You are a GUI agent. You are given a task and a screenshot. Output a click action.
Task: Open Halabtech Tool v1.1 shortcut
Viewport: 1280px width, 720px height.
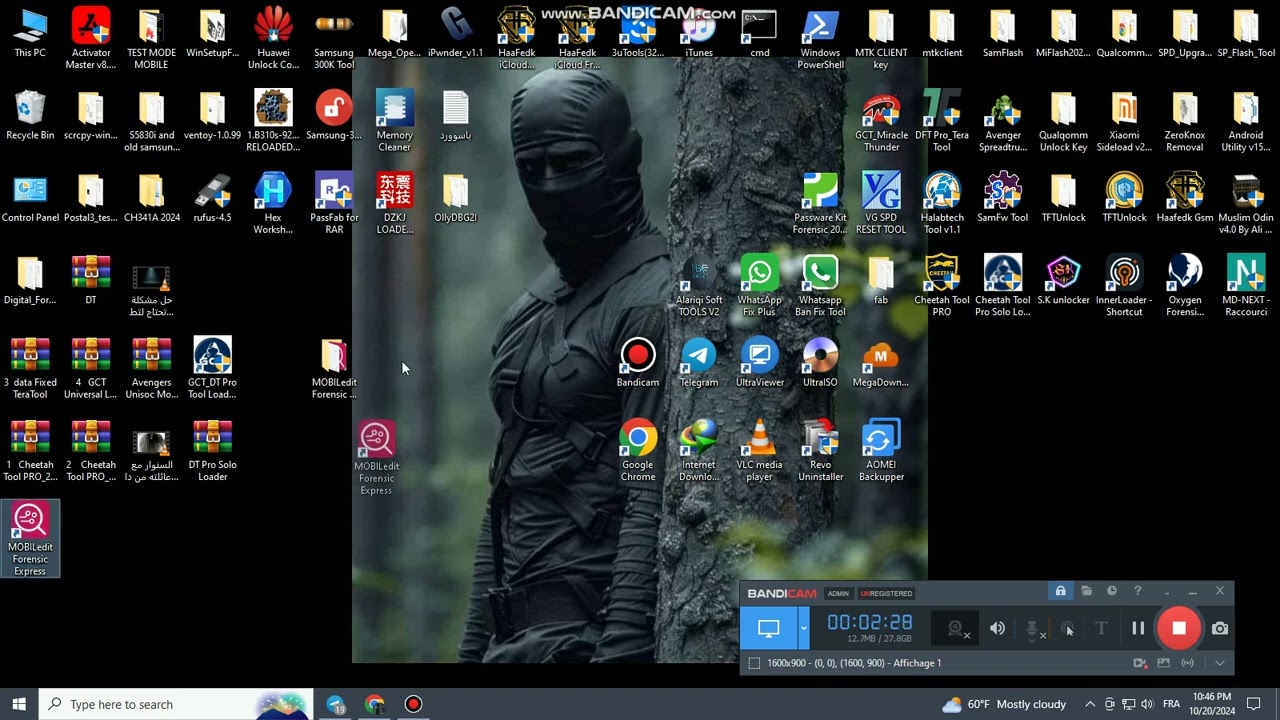click(x=942, y=204)
